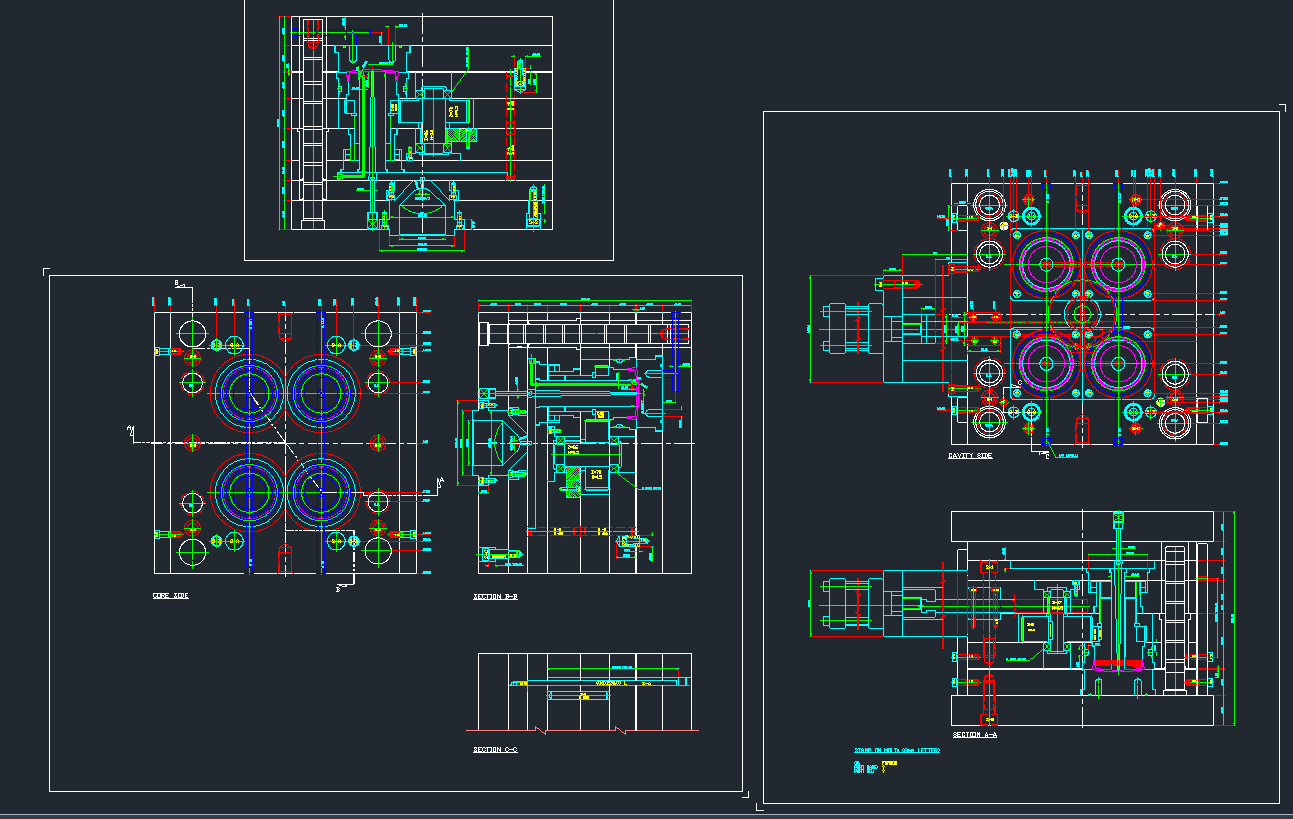1293x819 pixels.
Task: Select upper-left cavity circle in Core Side view
Action: click(247, 391)
